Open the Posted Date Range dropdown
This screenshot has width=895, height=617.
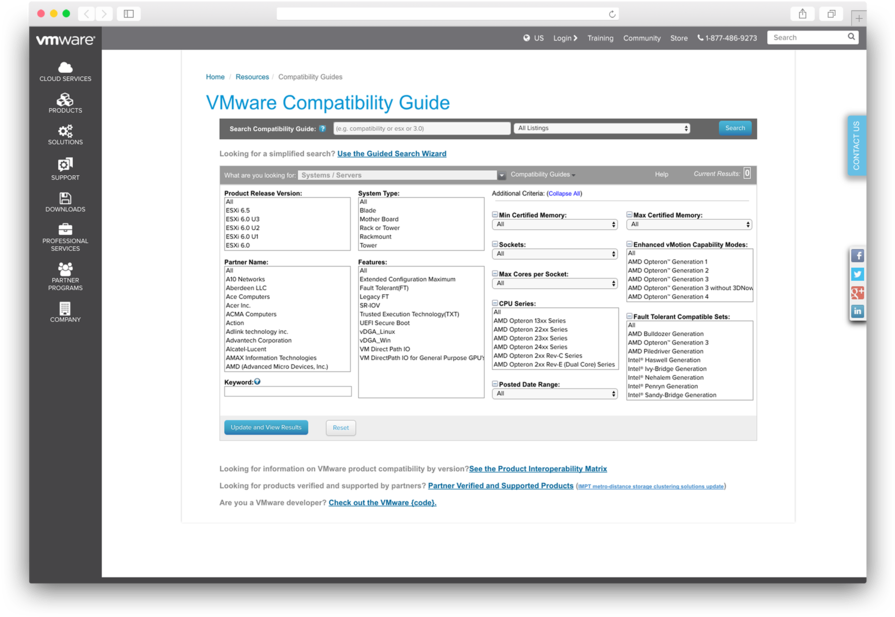pyautogui.click(x=557, y=394)
